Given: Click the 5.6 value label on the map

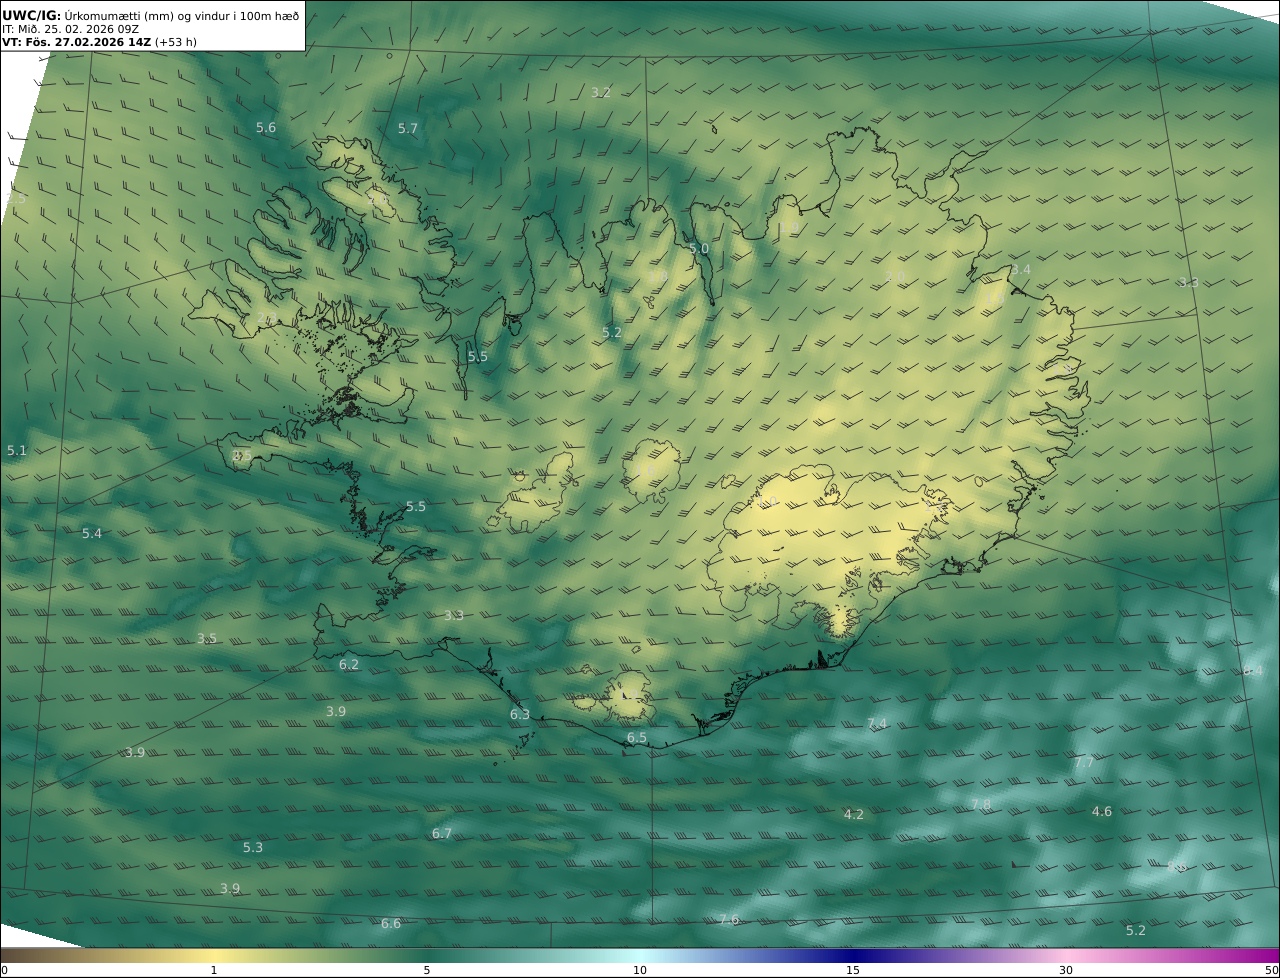Looking at the screenshot, I should (x=266, y=127).
